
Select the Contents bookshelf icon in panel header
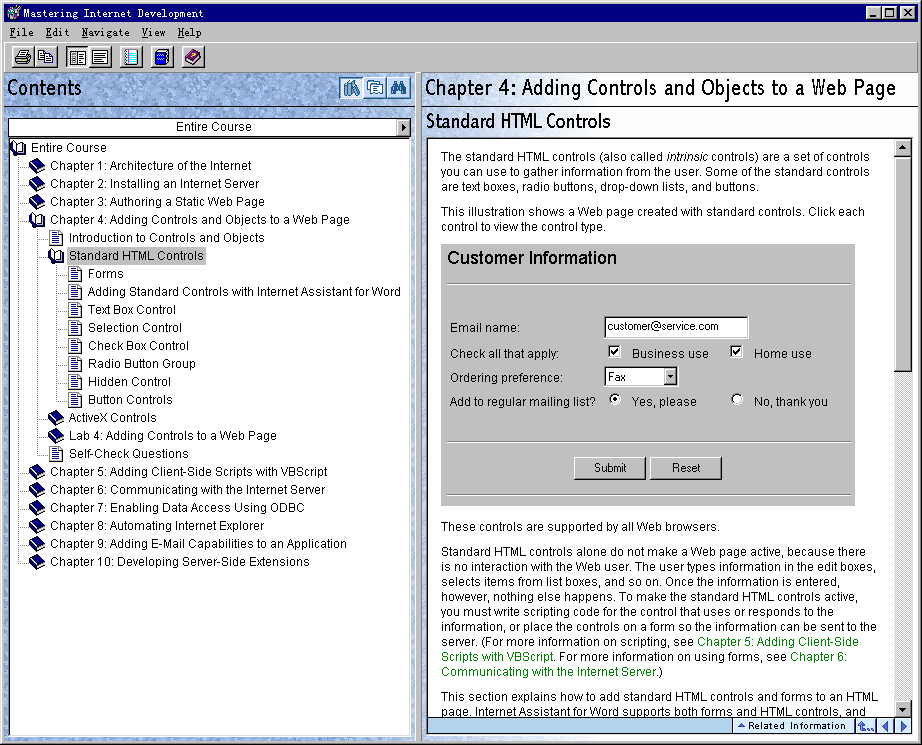point(352,88)
